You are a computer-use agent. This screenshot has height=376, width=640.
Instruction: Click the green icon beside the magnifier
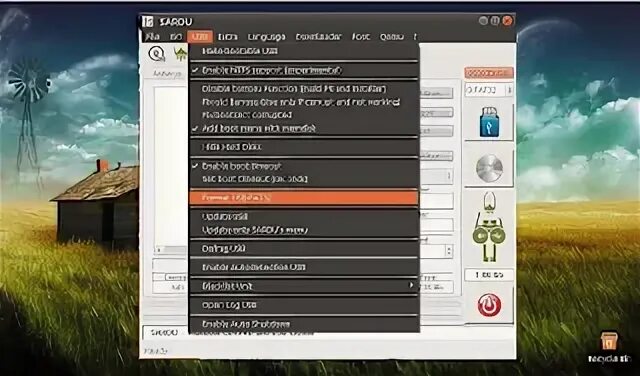180,53
